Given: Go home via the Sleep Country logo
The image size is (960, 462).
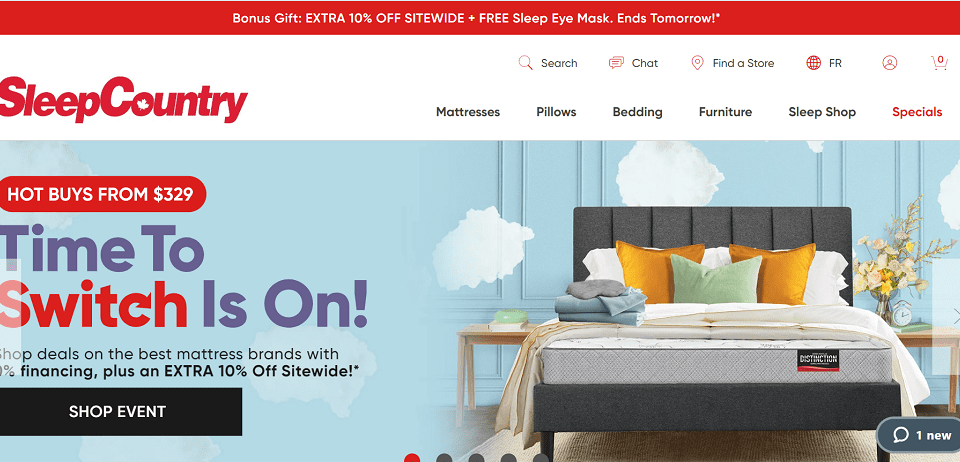Looking at the screenshot, I should coord(123,99).
